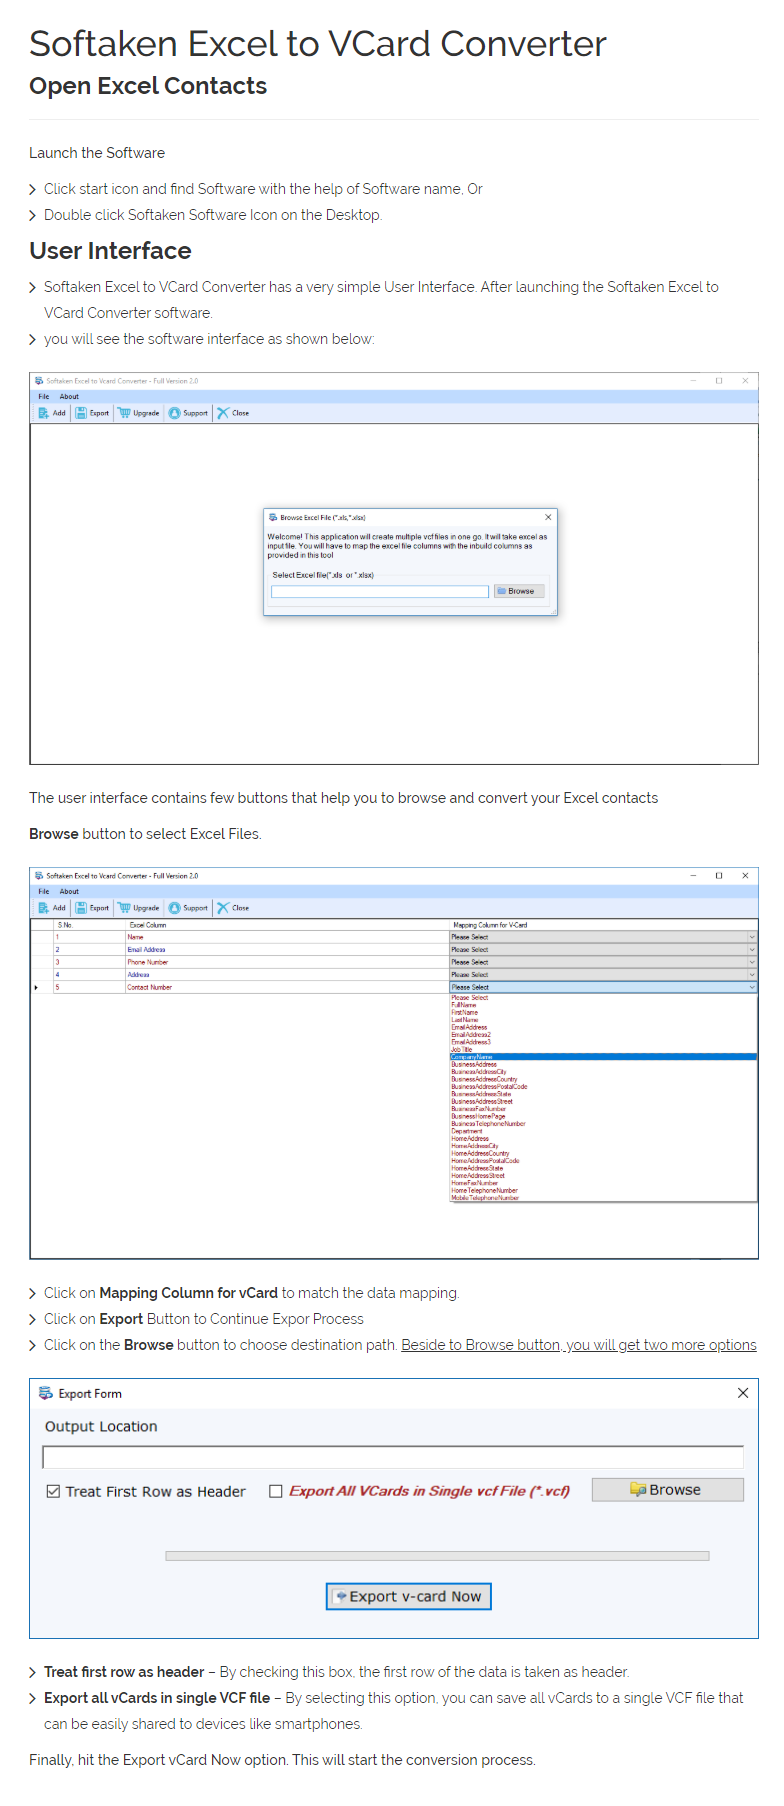
Task: Click the Add icon above the mapping column table
Action: pyautogui.click(x=43, y=908)
